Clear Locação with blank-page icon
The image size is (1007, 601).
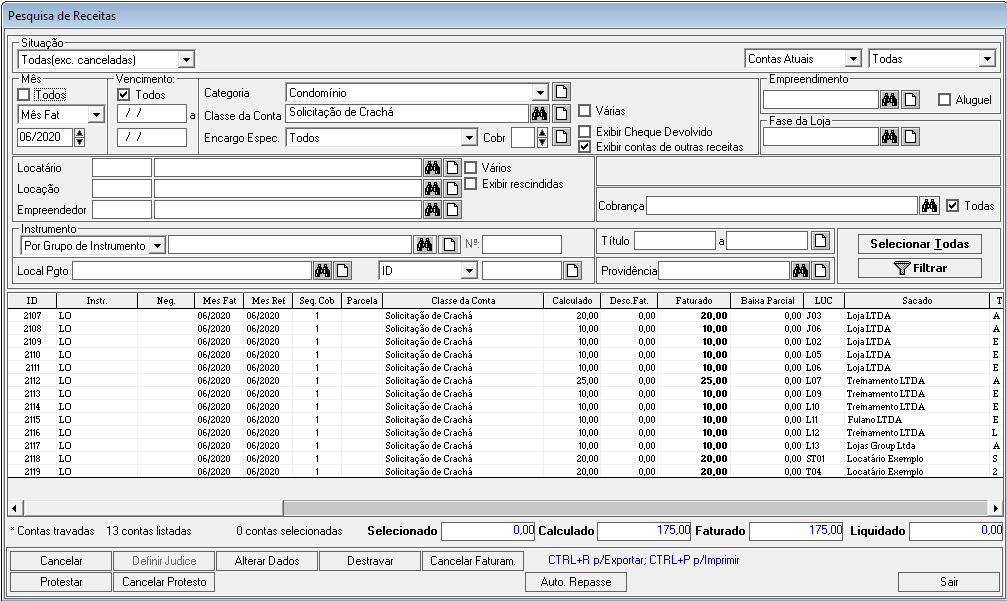[x=453, y=189]
